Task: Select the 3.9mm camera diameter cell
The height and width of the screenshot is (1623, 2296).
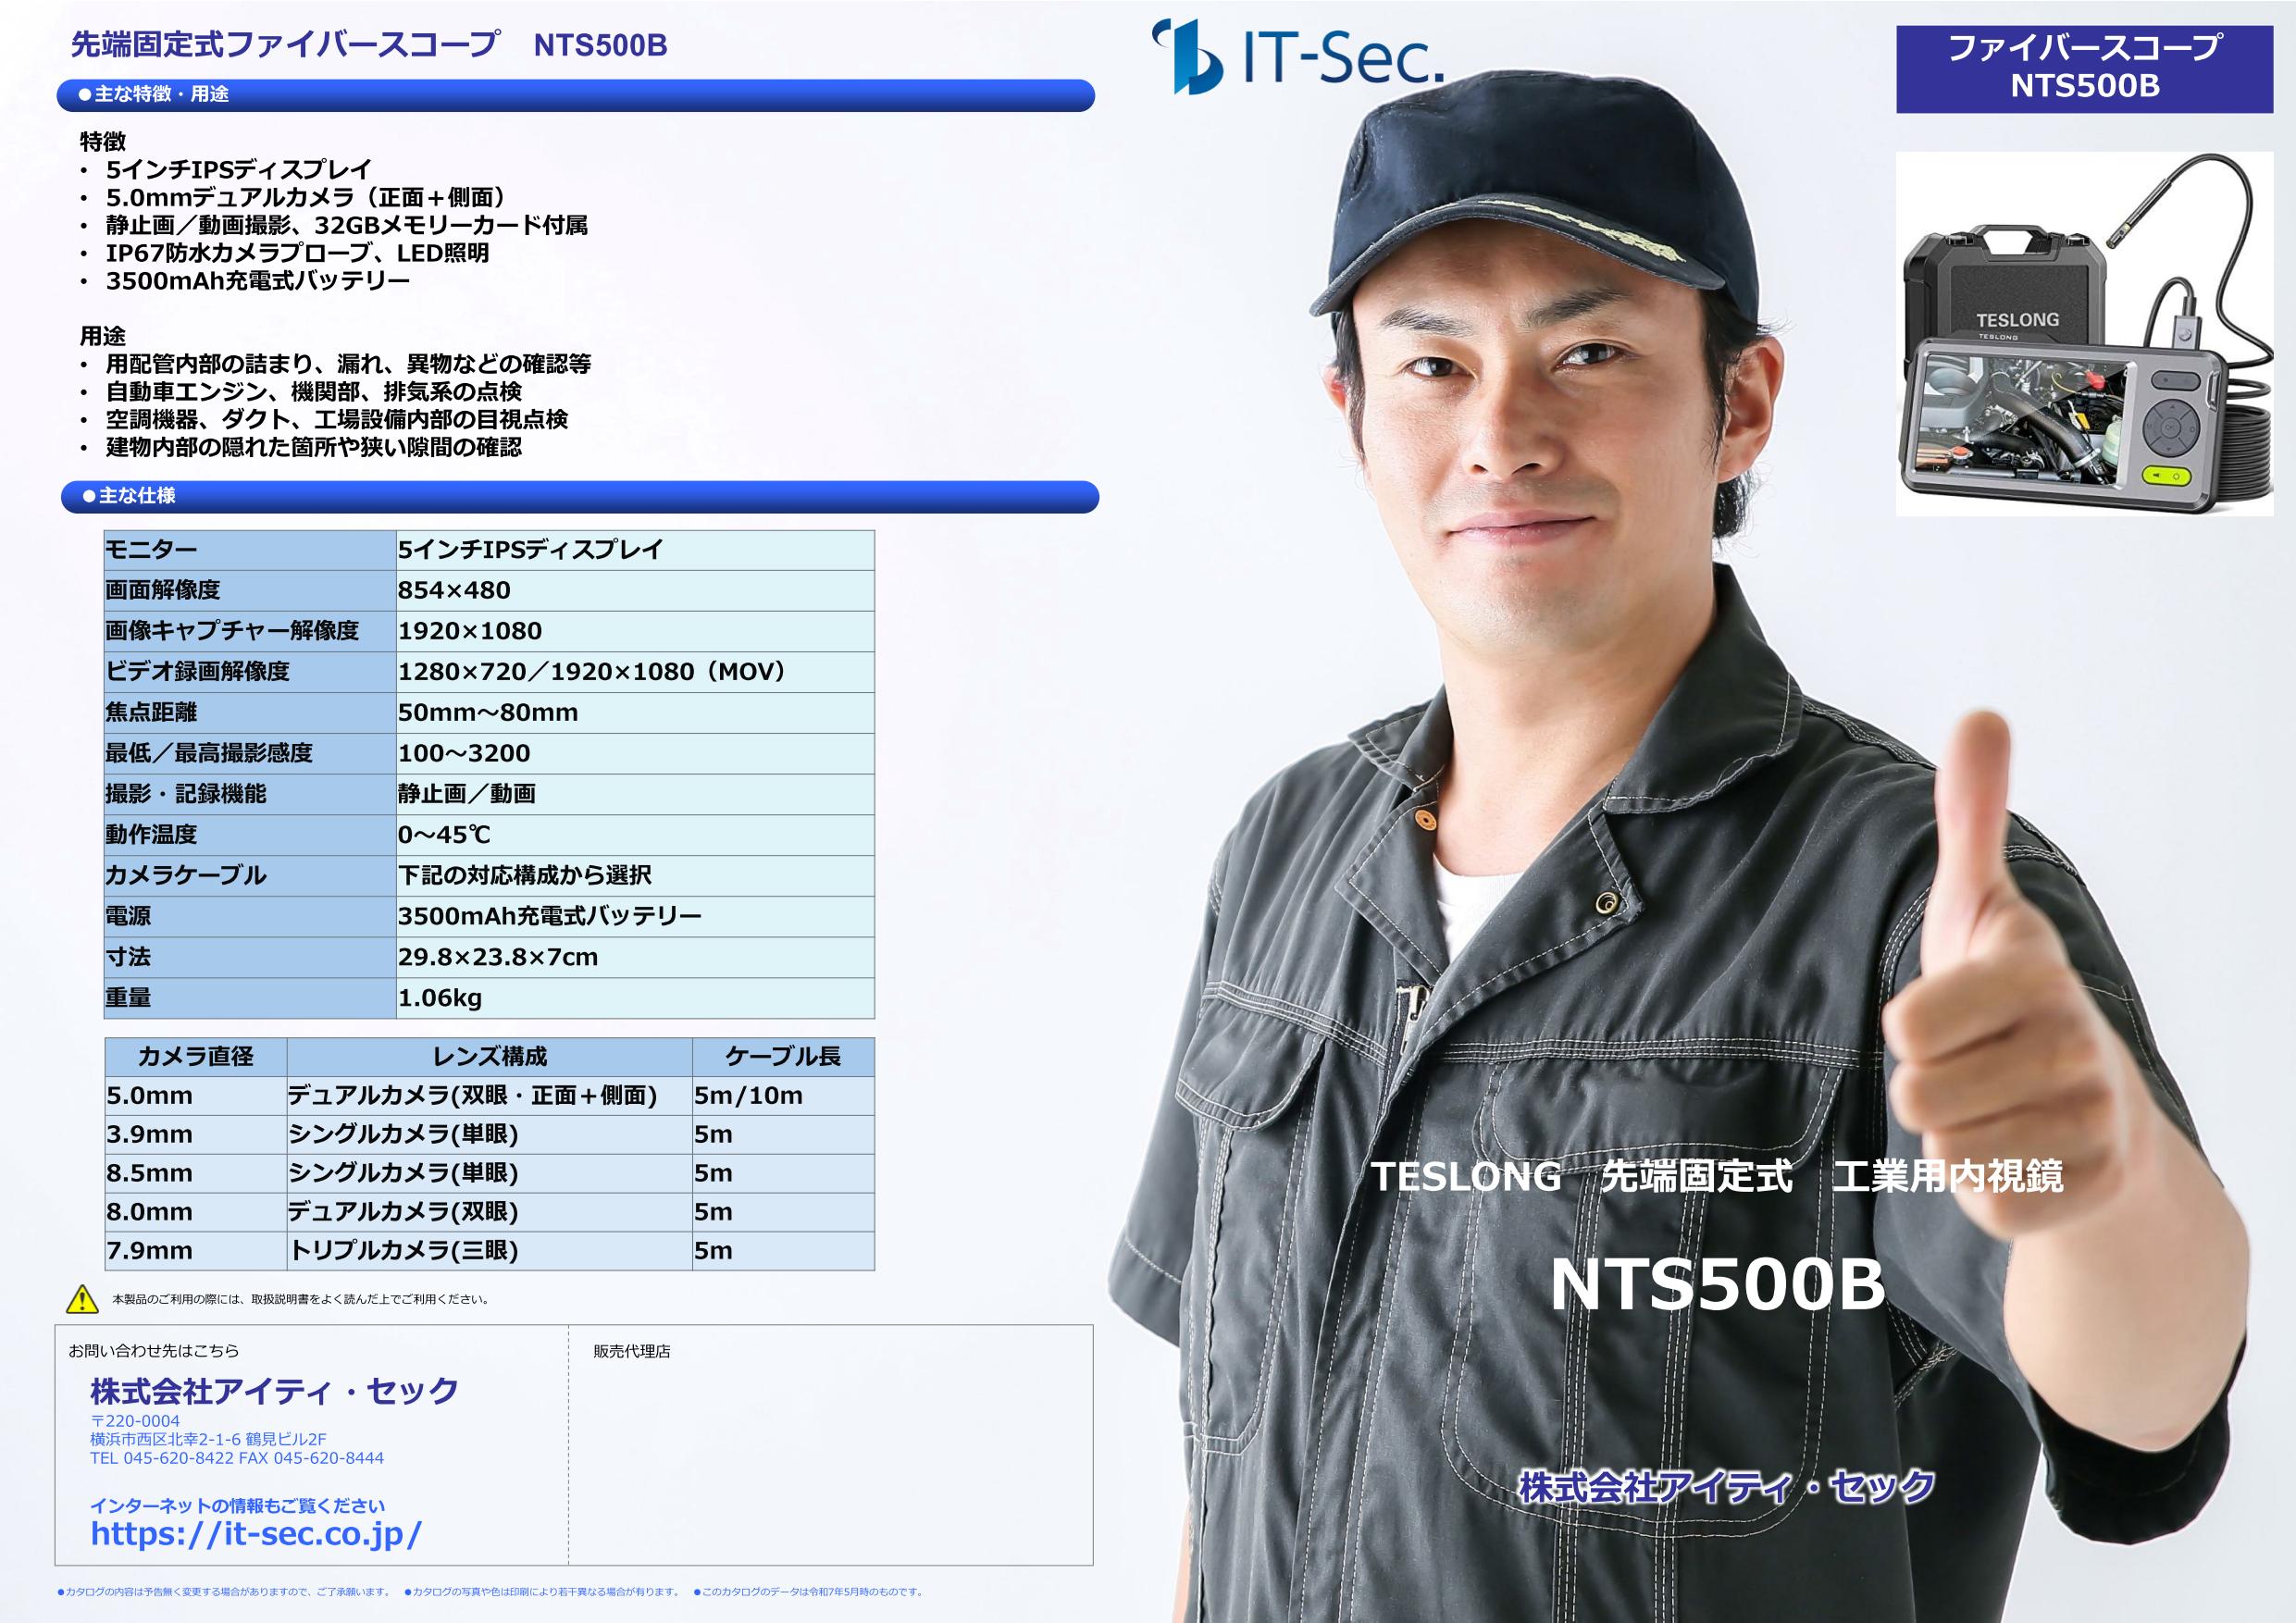Action: (x=196, y=1135)
